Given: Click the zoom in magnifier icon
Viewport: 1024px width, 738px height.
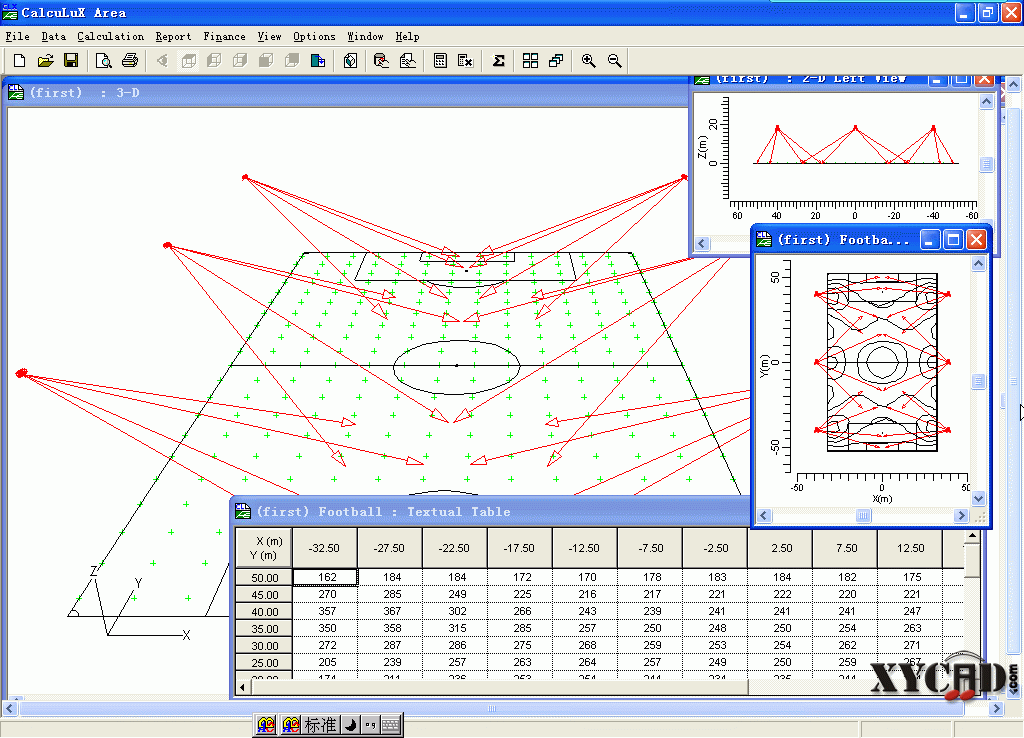Looking at the screenshot, I should [588, 61].
